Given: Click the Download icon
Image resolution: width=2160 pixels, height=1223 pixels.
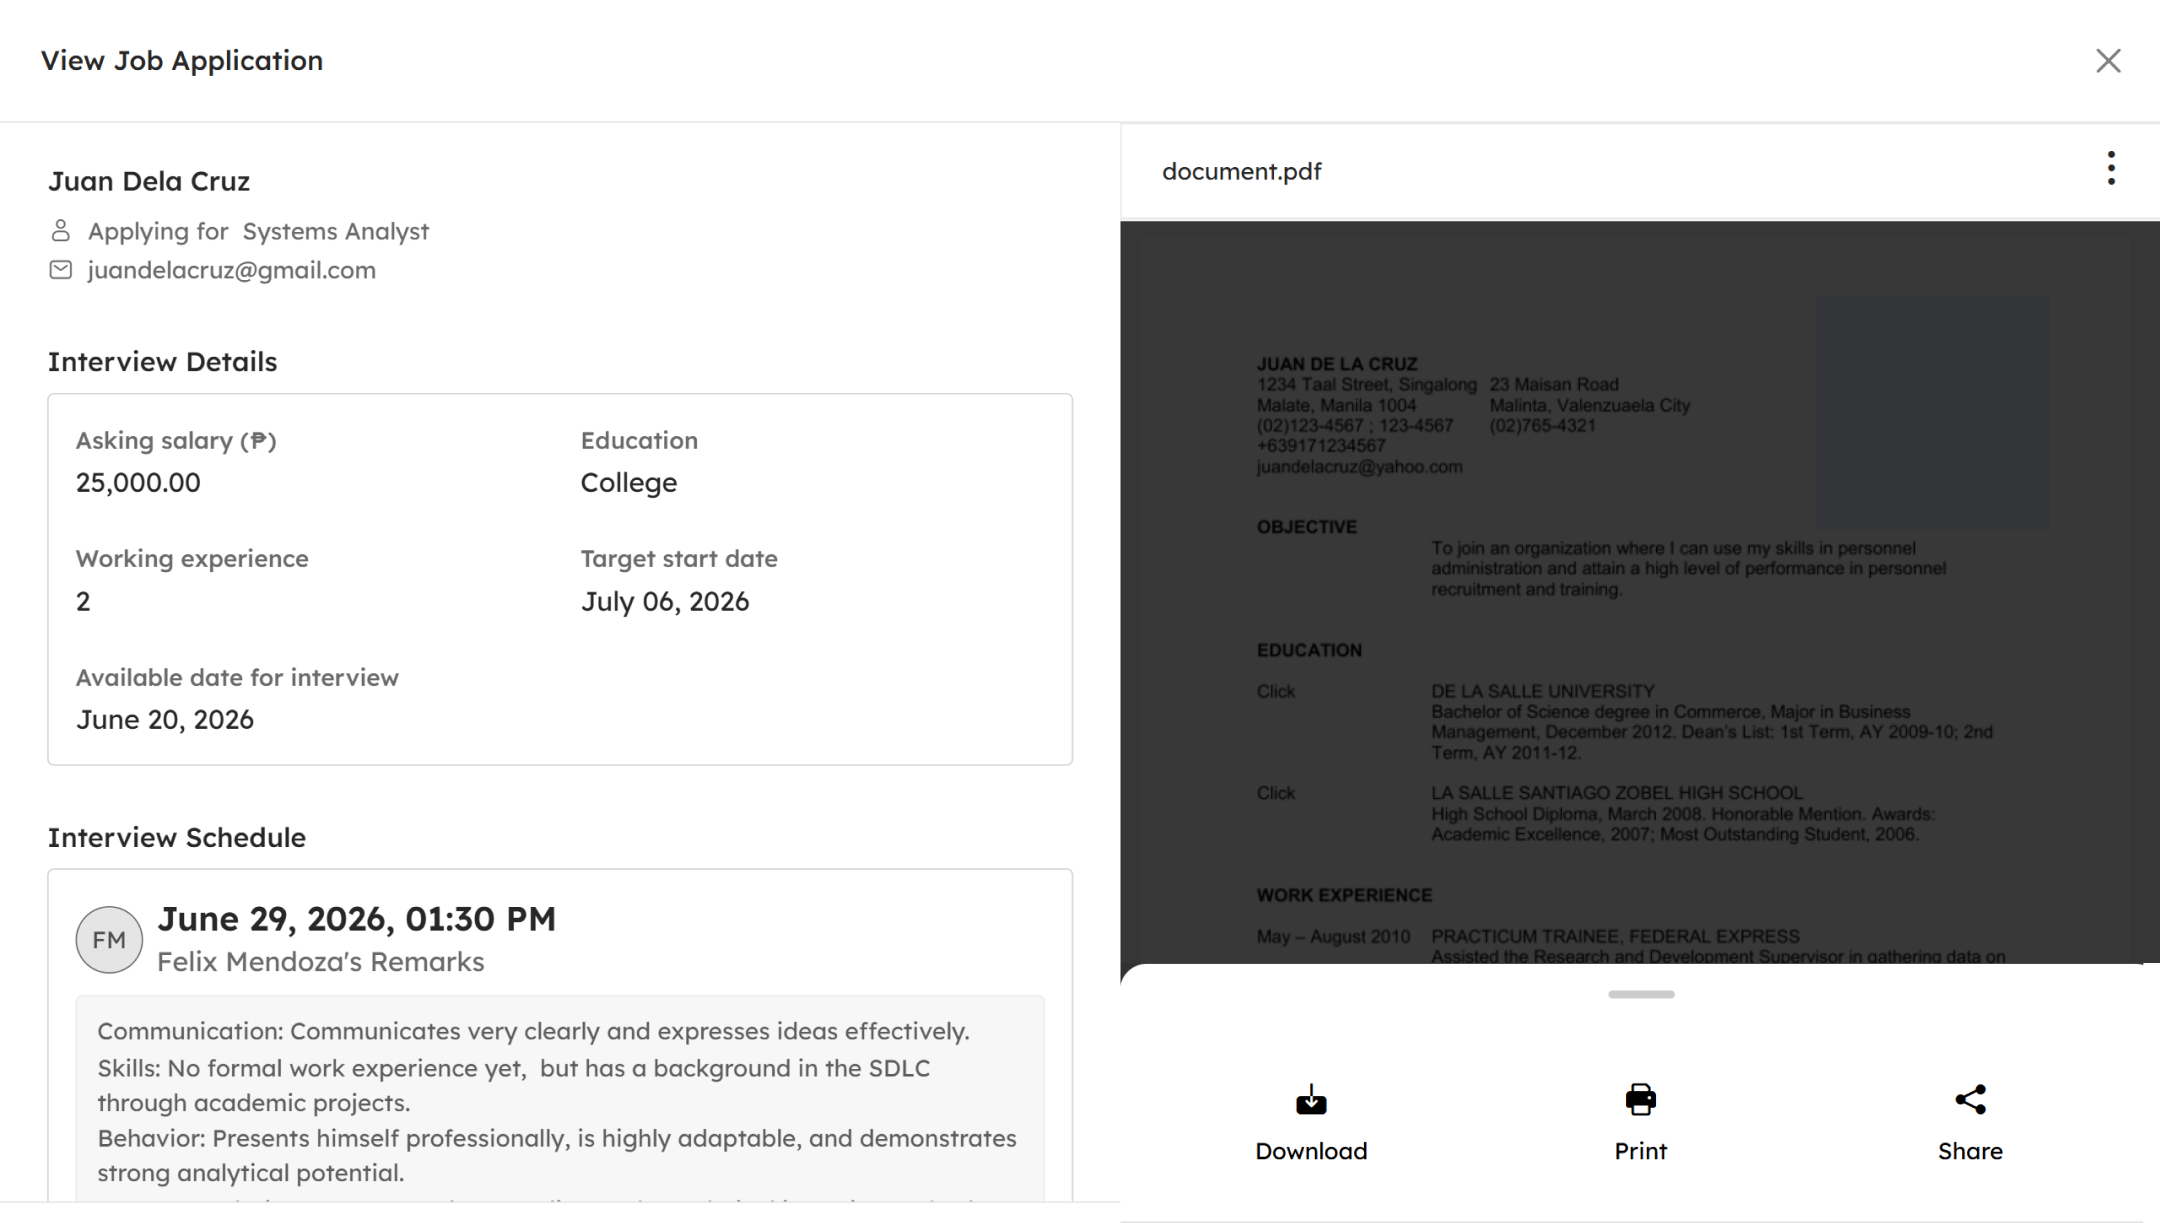Looking at the screenshot, I should [1311, 1100].
